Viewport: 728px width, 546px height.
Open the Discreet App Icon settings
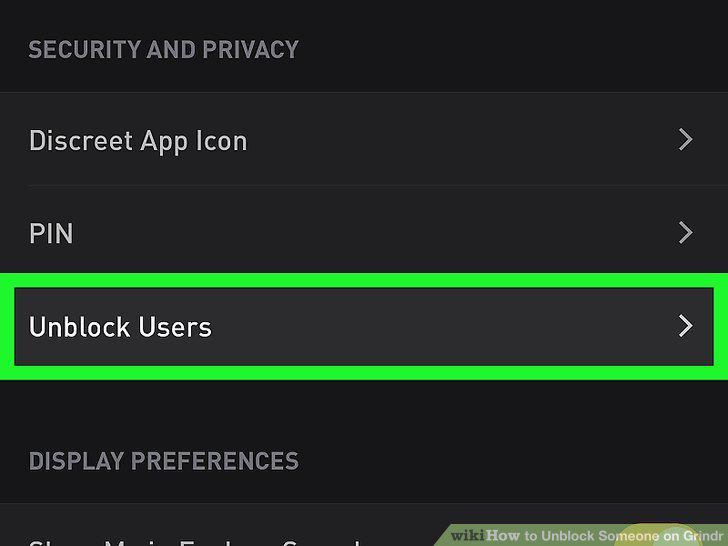tap(364, 139)
